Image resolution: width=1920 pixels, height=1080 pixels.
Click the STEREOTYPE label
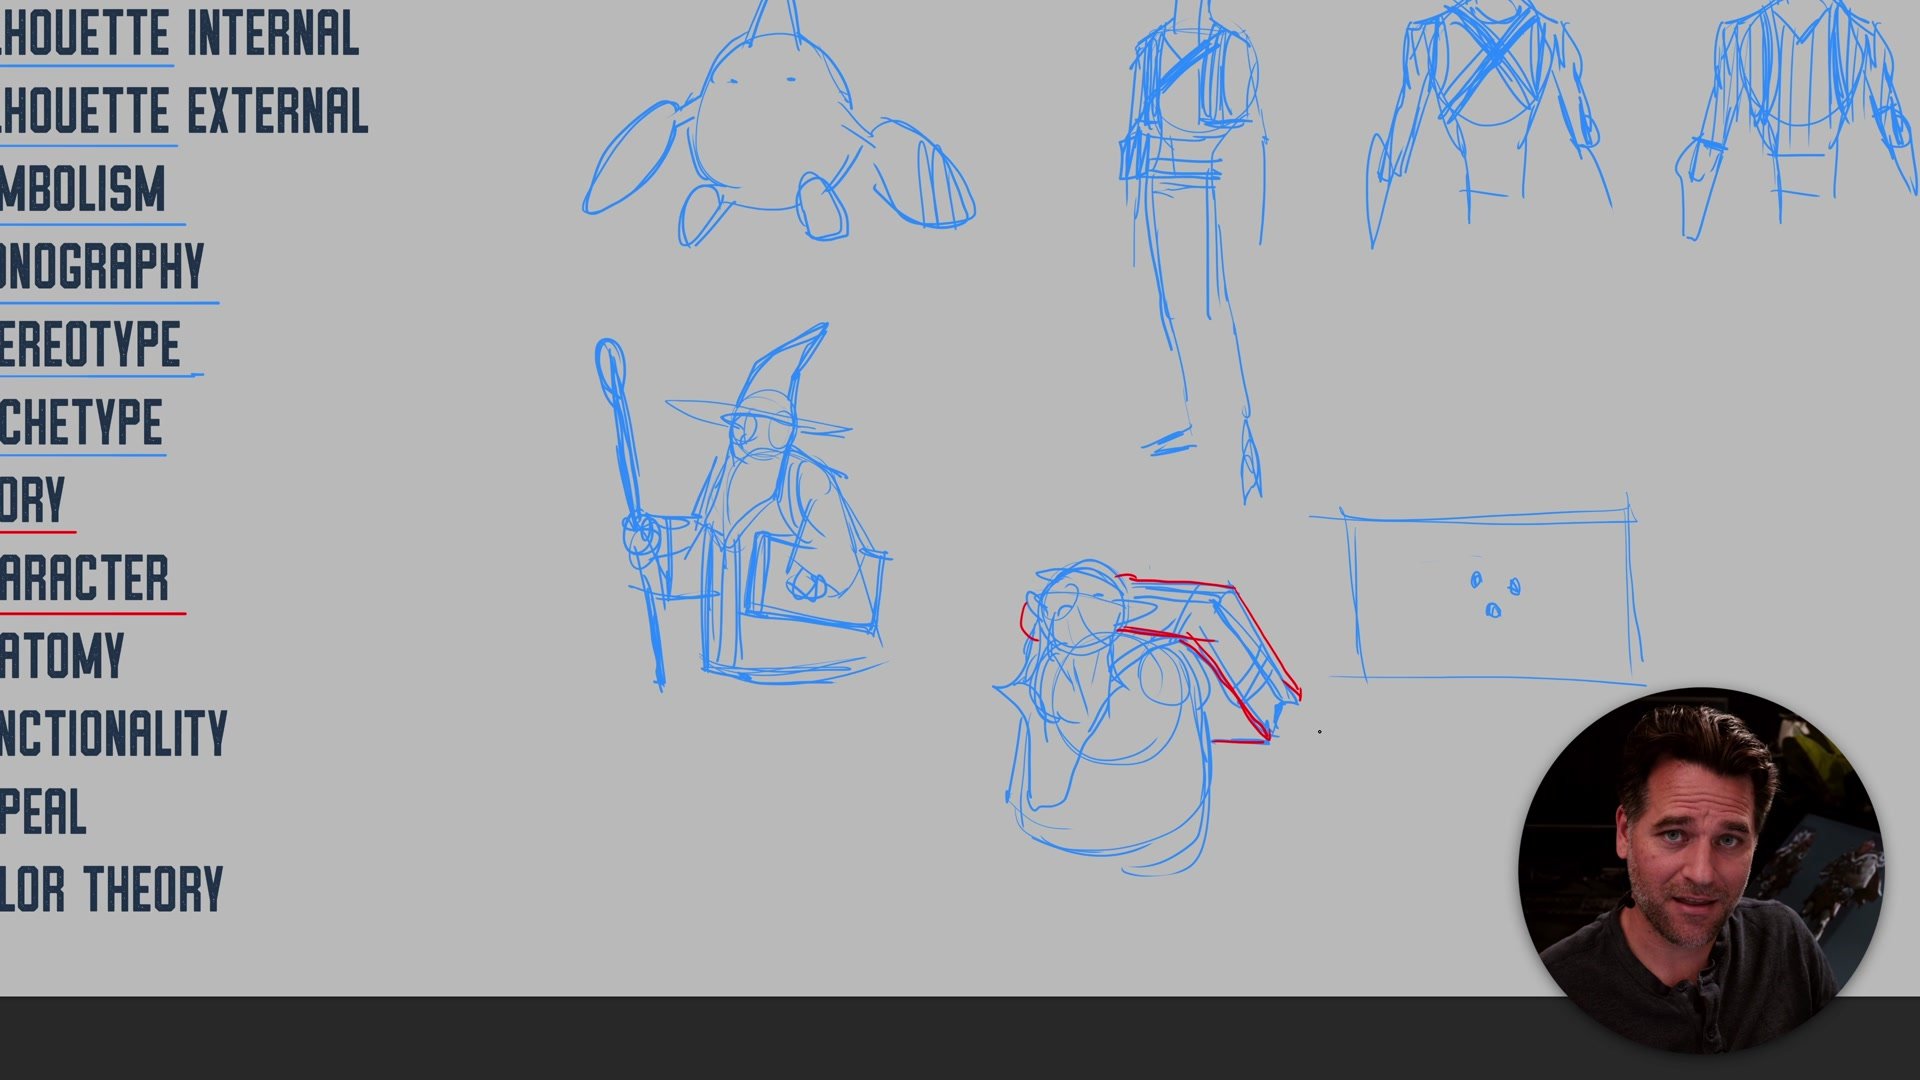click(x=90, y=345)
